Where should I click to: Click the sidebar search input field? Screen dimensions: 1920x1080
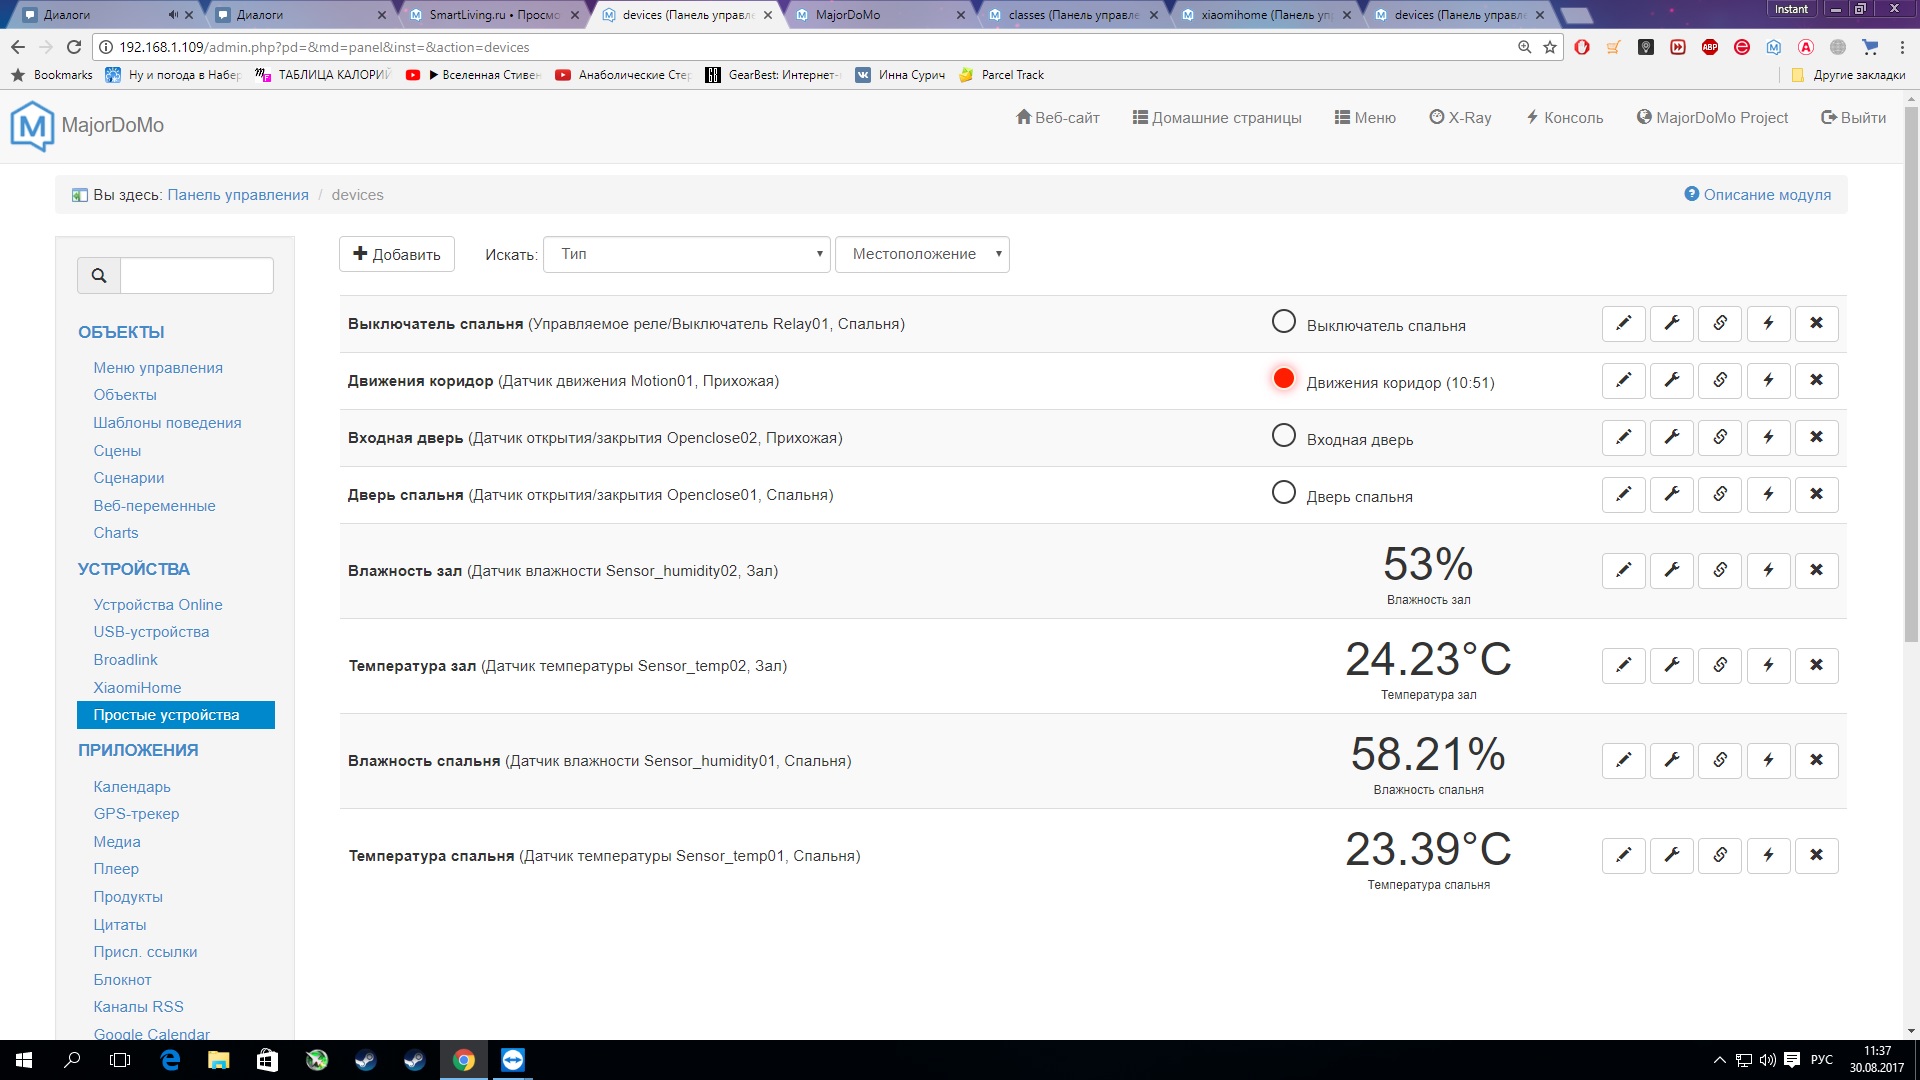[197, 276]
